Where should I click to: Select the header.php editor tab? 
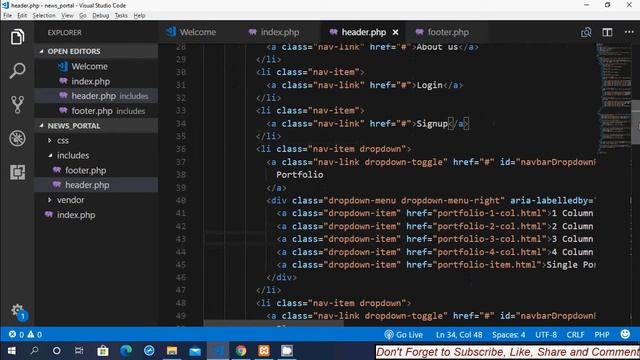point(364,32)
